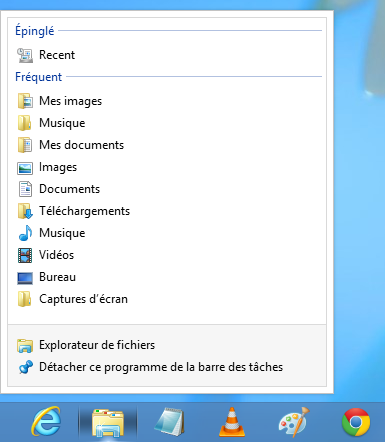Click the File Explorer taskbar button
The height and width of the screenshot is (442, 385).
108,423
